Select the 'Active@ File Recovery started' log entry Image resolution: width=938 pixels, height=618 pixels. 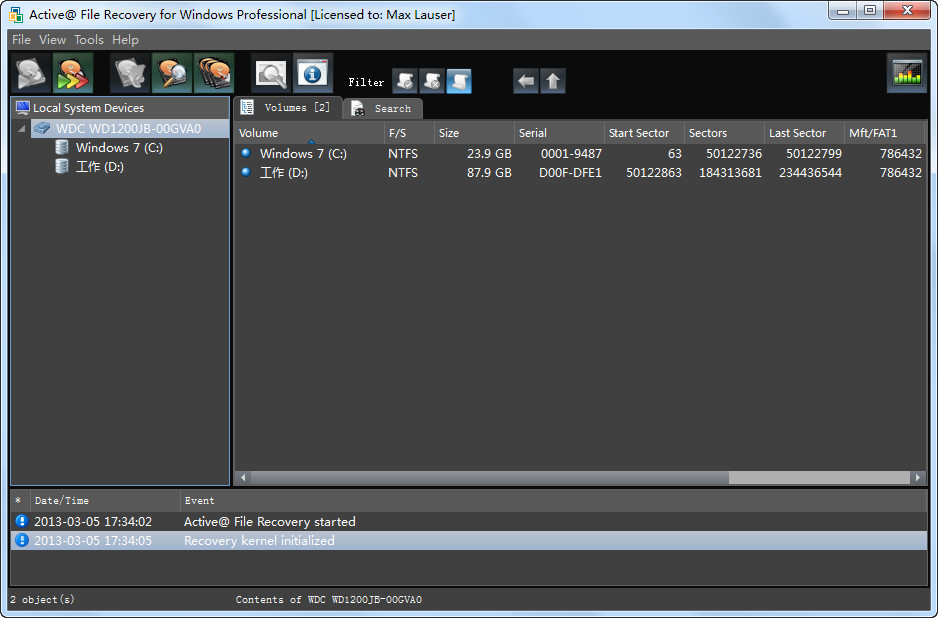coord(469,522)
